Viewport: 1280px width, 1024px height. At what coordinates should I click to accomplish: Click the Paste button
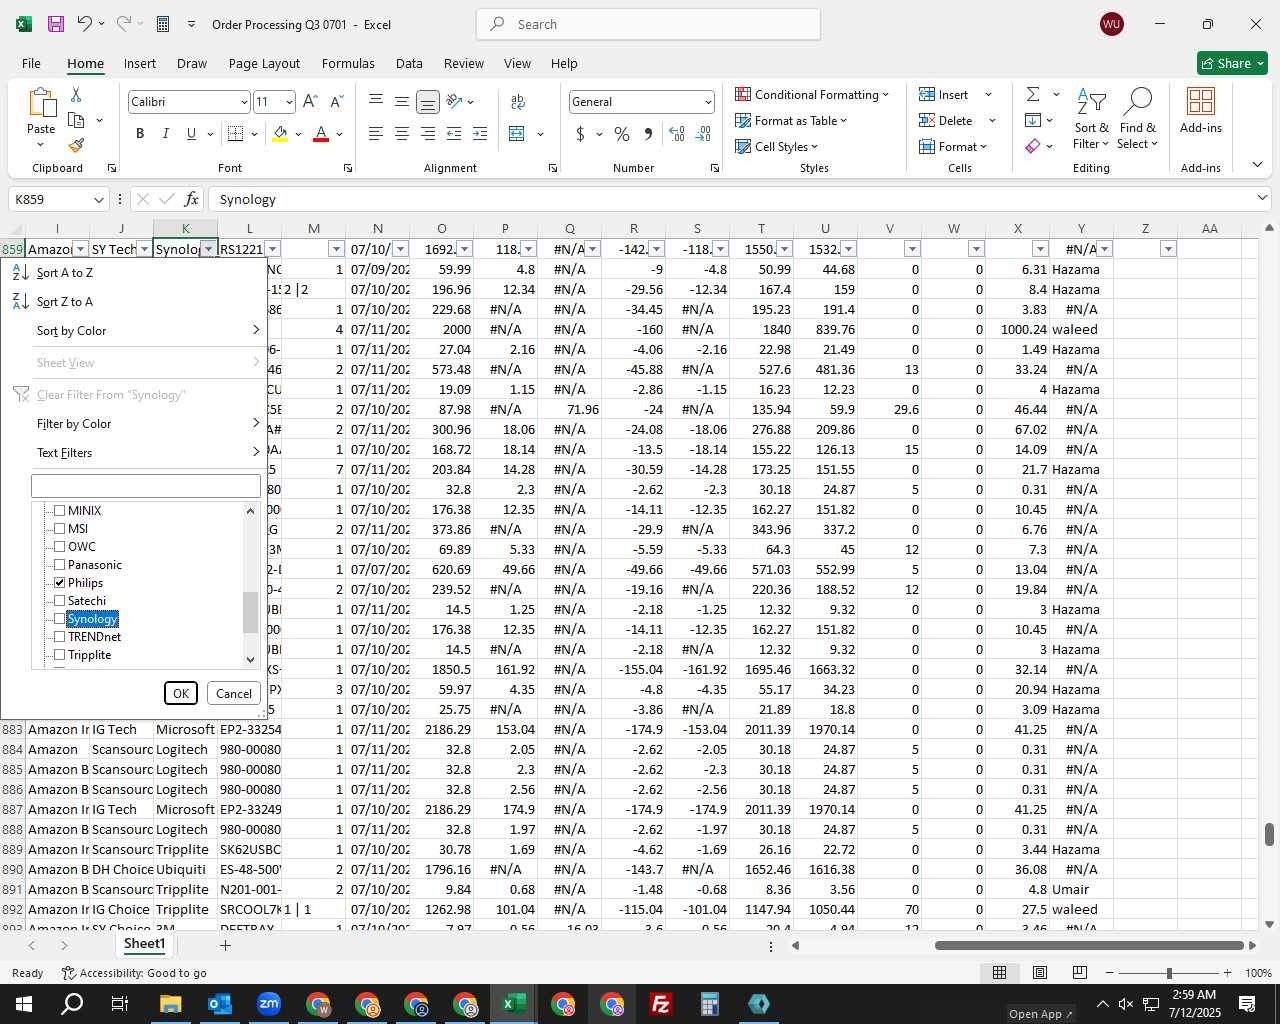point(41,119)
